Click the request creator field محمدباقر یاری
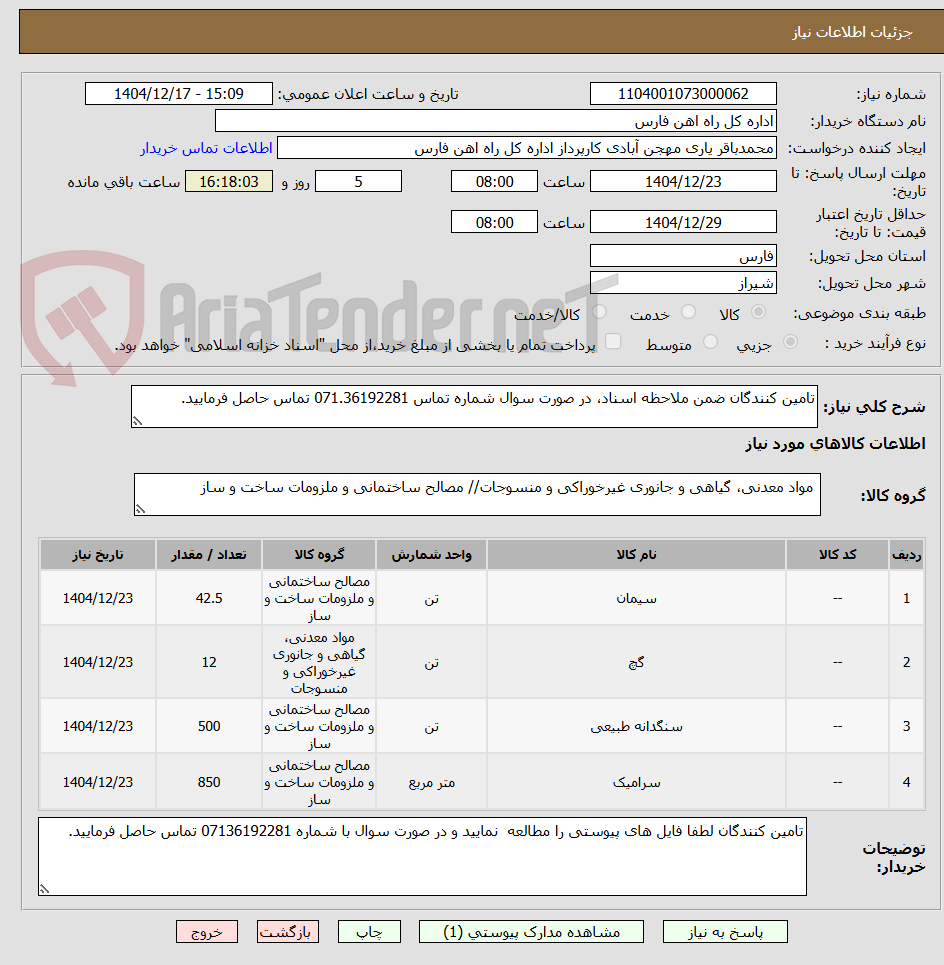Viewport: 944px width, 965px height. (x=527, y=148)
